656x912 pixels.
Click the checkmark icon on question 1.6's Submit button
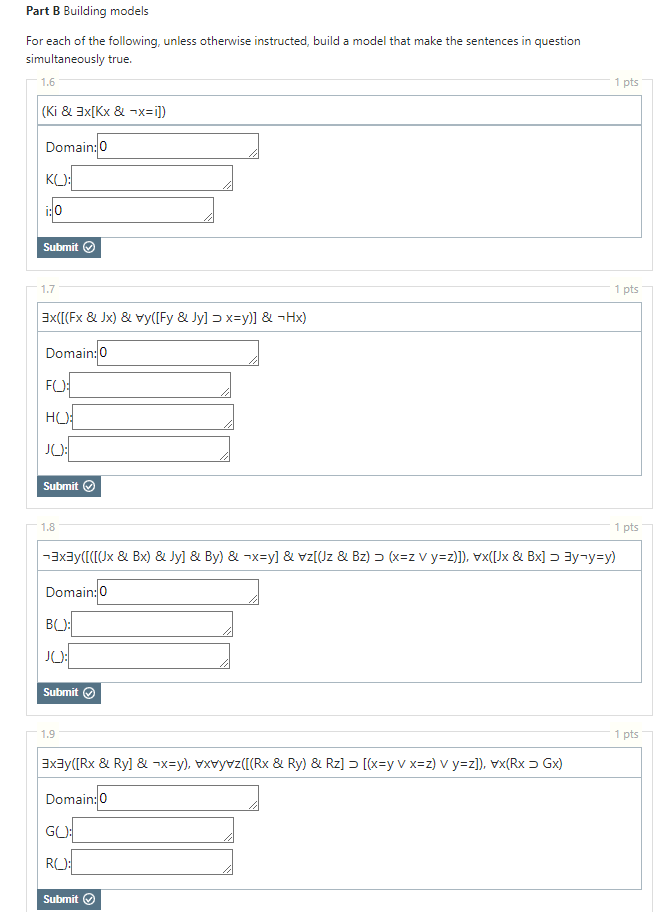point(87,247)
